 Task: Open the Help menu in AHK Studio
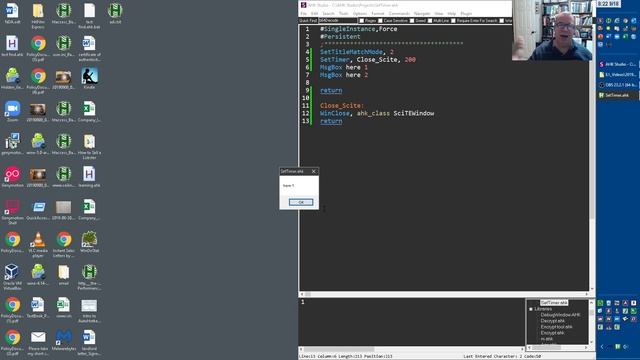point(451,13)
